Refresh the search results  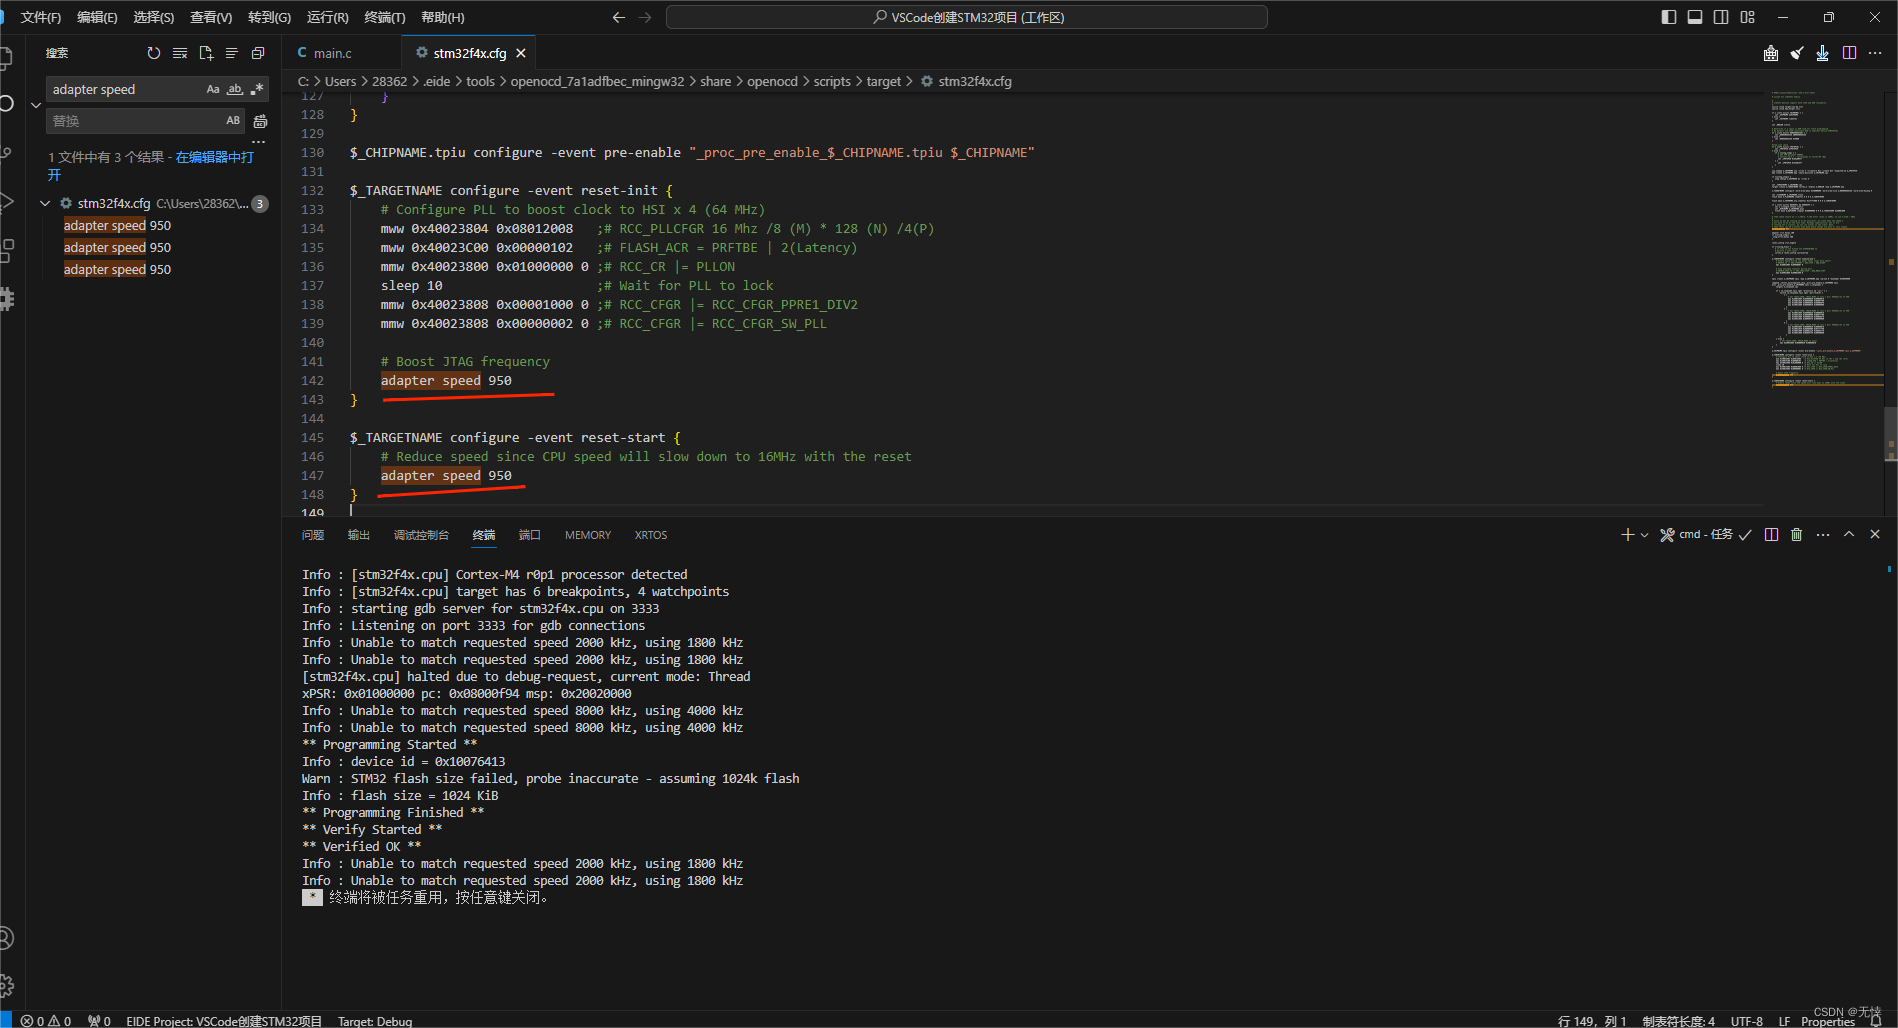pyautogui.click(x=153, y=53)
